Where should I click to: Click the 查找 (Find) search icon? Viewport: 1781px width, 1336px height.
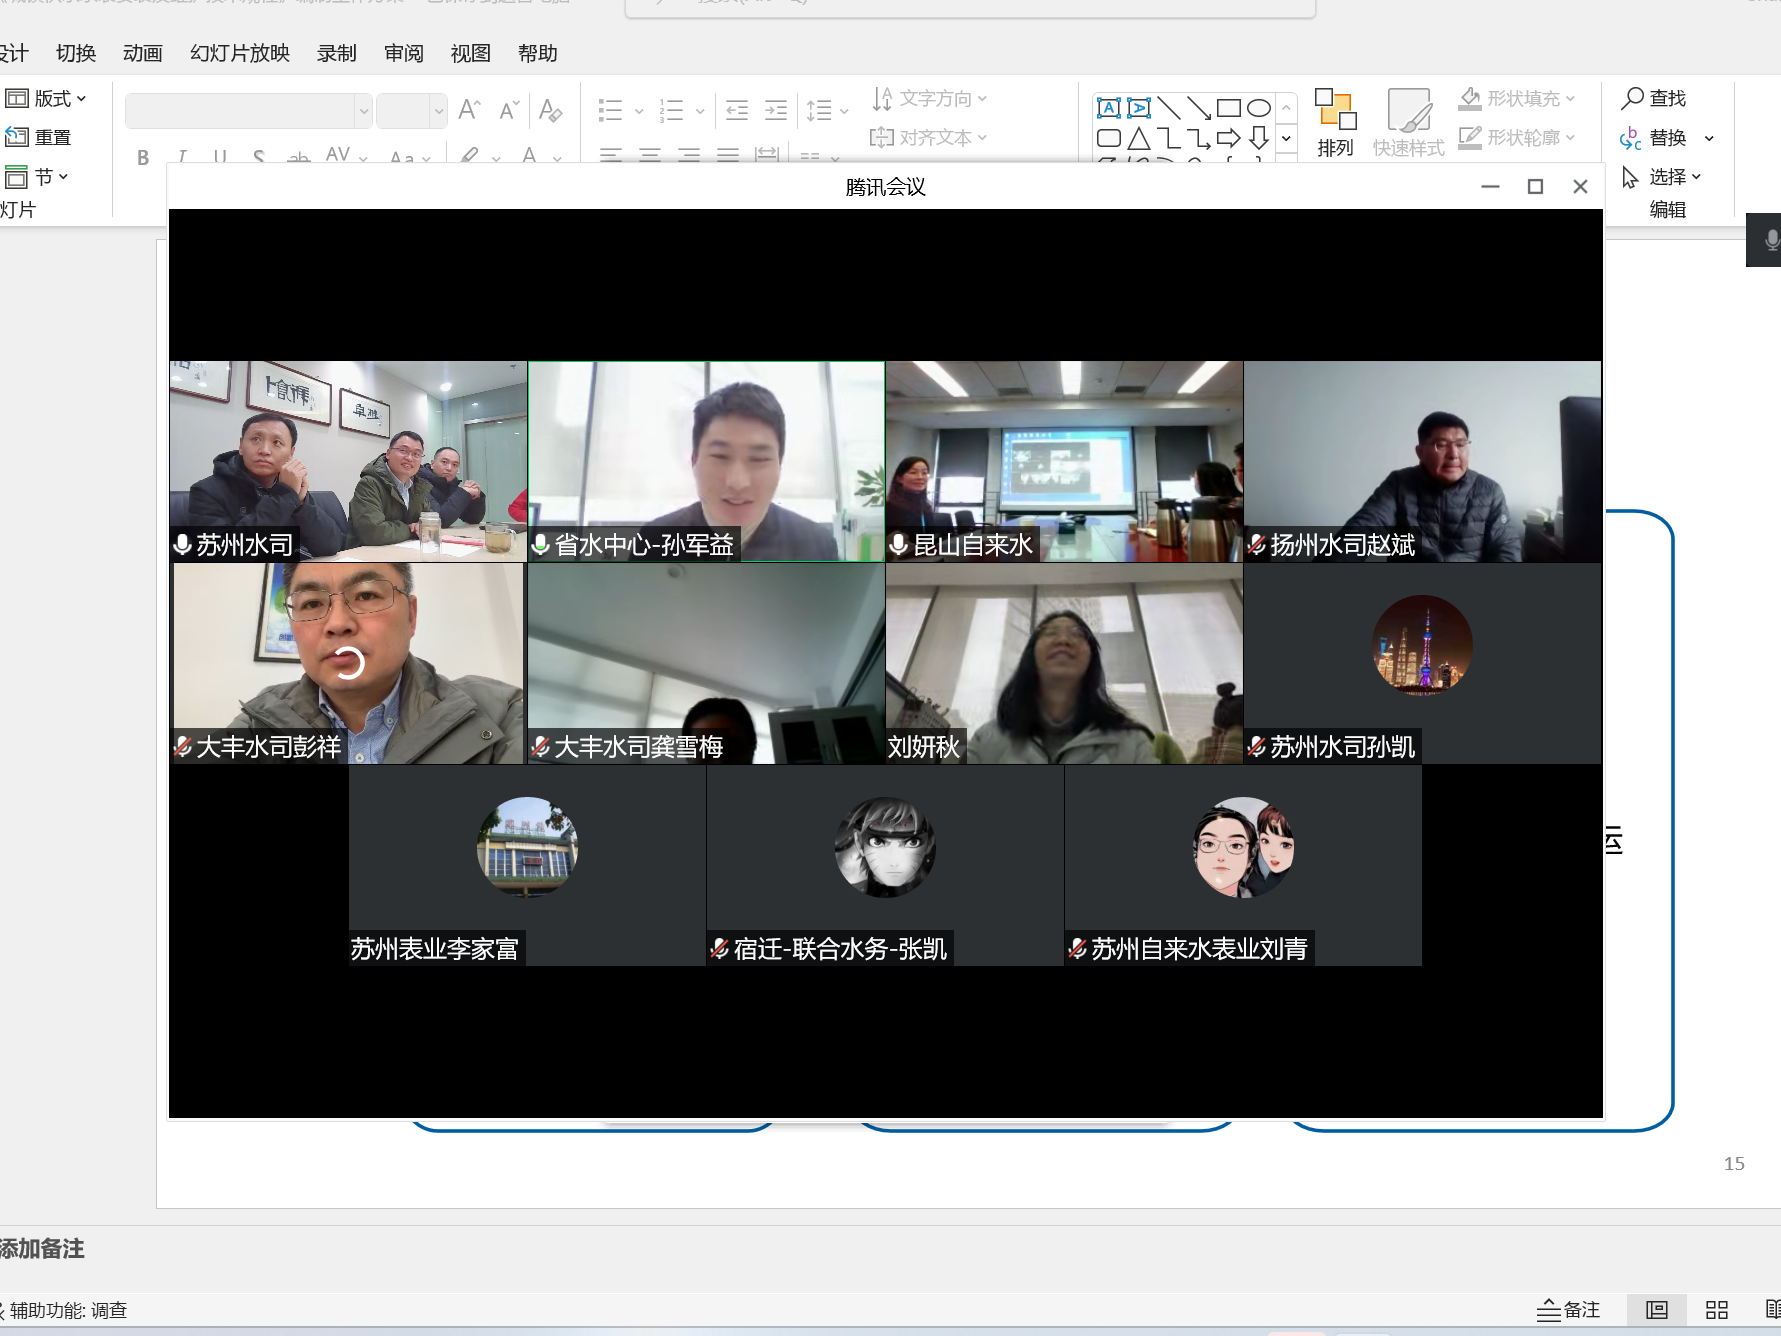(x=1633, y=98)
